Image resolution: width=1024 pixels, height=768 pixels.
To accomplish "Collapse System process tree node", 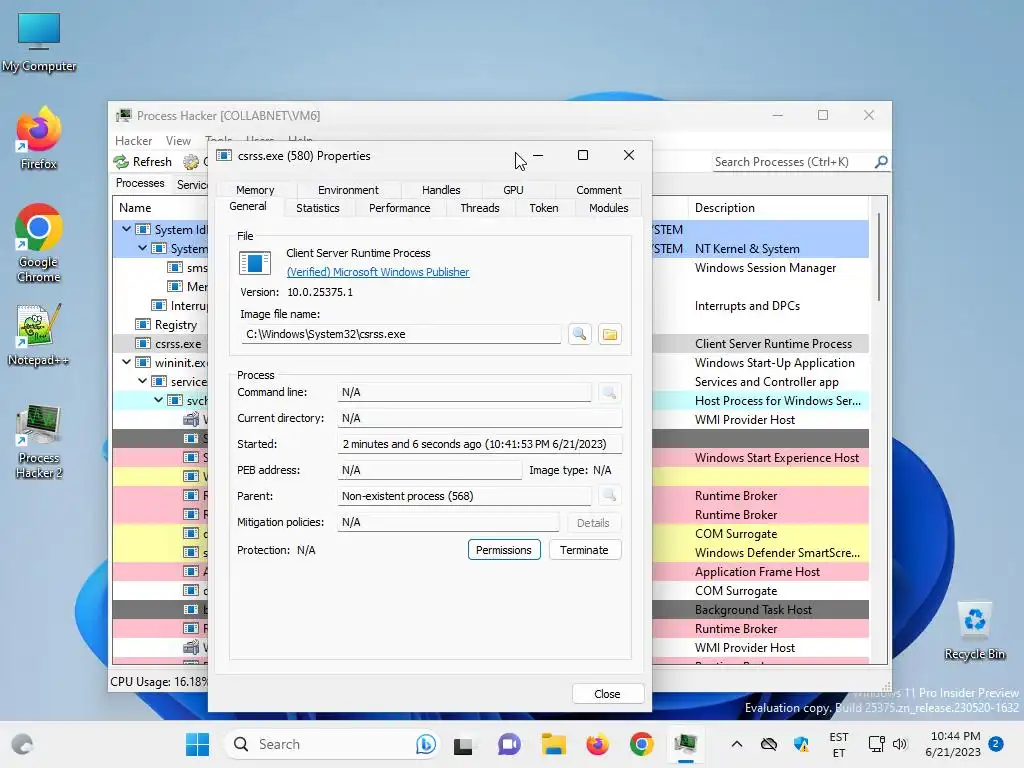I will tap(142, 248).
